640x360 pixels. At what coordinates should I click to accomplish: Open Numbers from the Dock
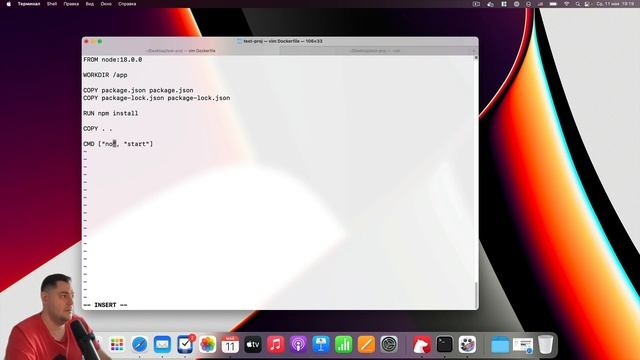344,344
